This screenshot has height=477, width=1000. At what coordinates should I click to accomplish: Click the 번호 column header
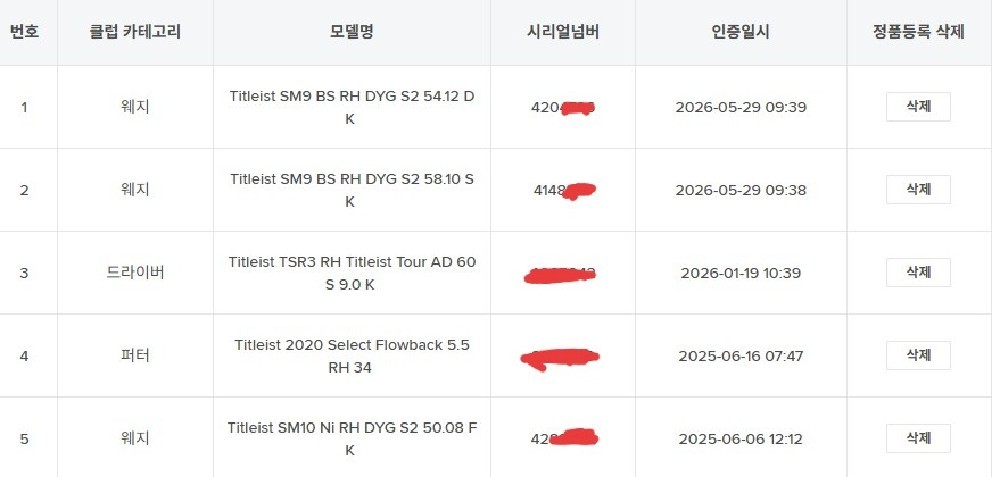point(24,32)
